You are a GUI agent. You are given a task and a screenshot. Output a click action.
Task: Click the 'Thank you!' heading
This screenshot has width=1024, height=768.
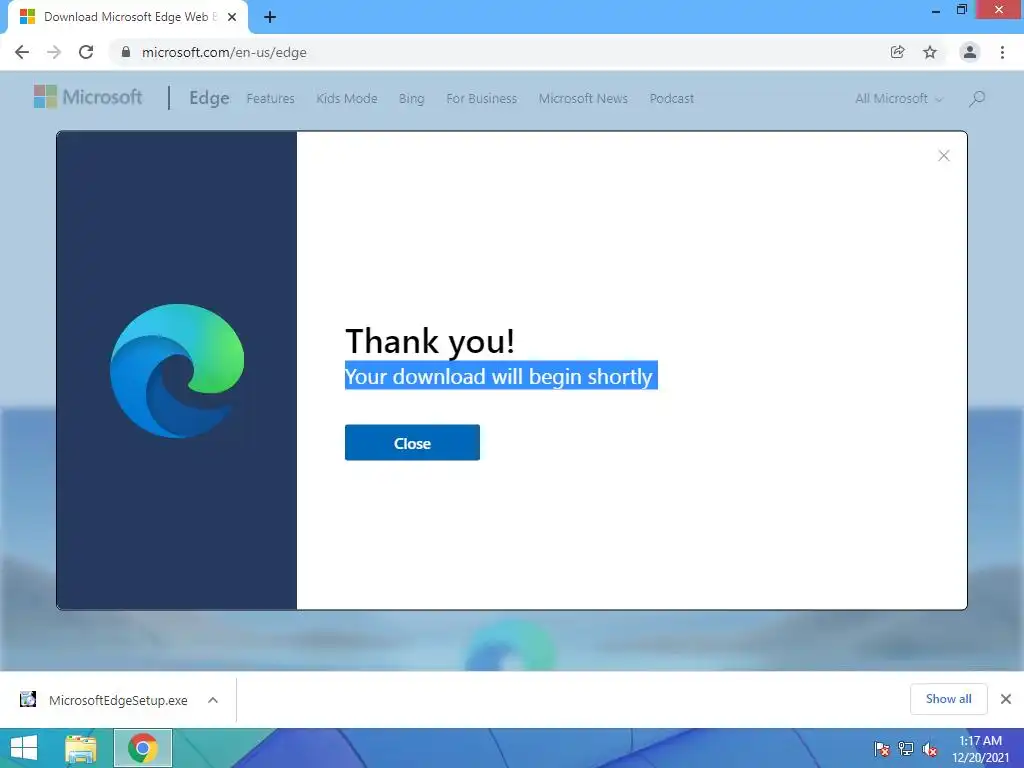tap(430, 341)
